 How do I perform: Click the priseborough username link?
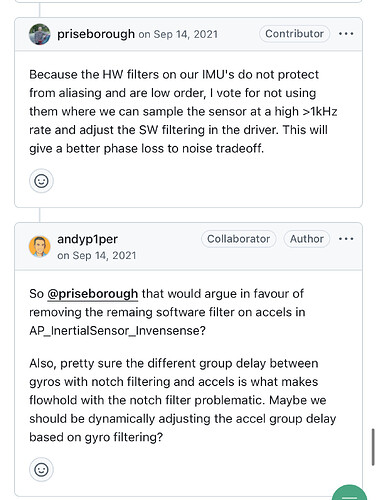96,34
